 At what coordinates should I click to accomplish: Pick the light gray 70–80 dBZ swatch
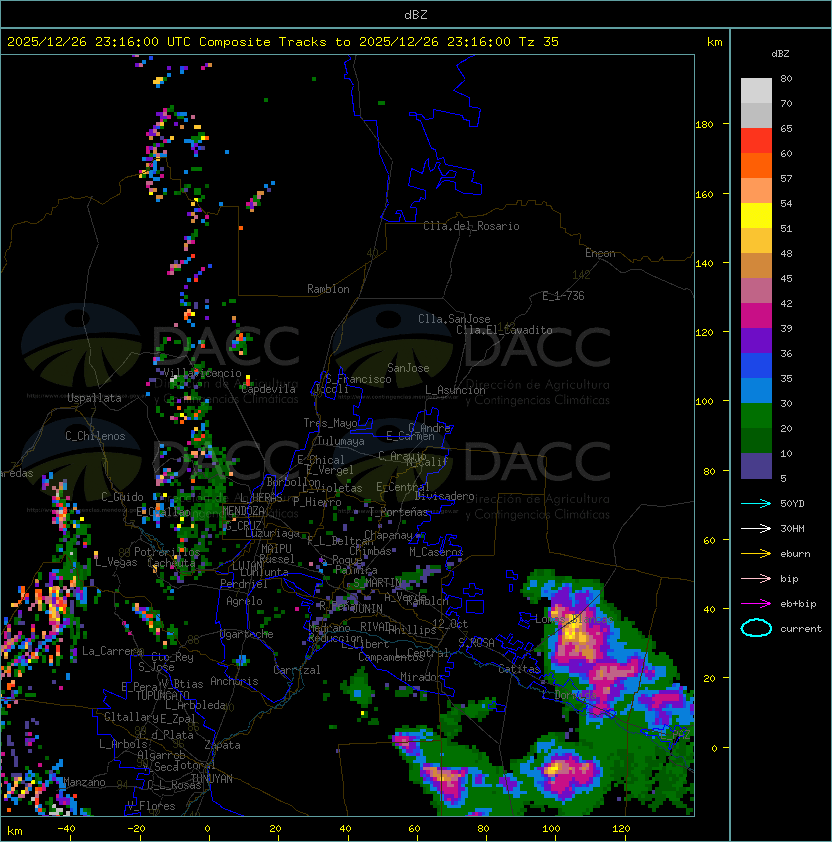[x=756, y=91]
